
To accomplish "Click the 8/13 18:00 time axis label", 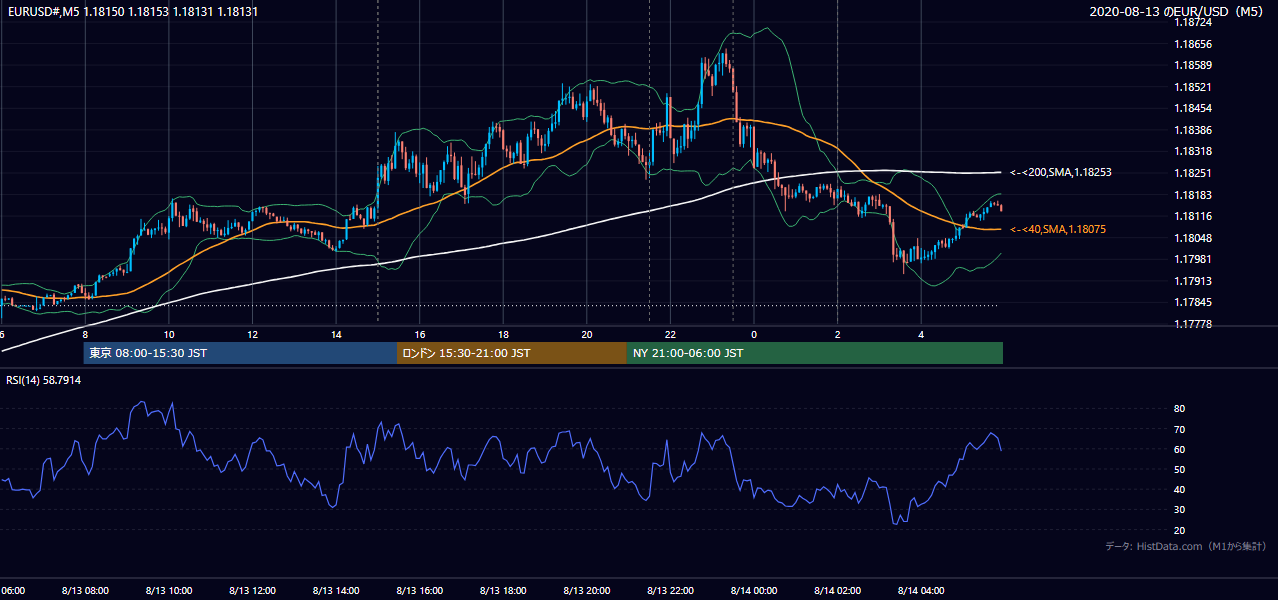I will pyautogui.click(x=503, y=590).
